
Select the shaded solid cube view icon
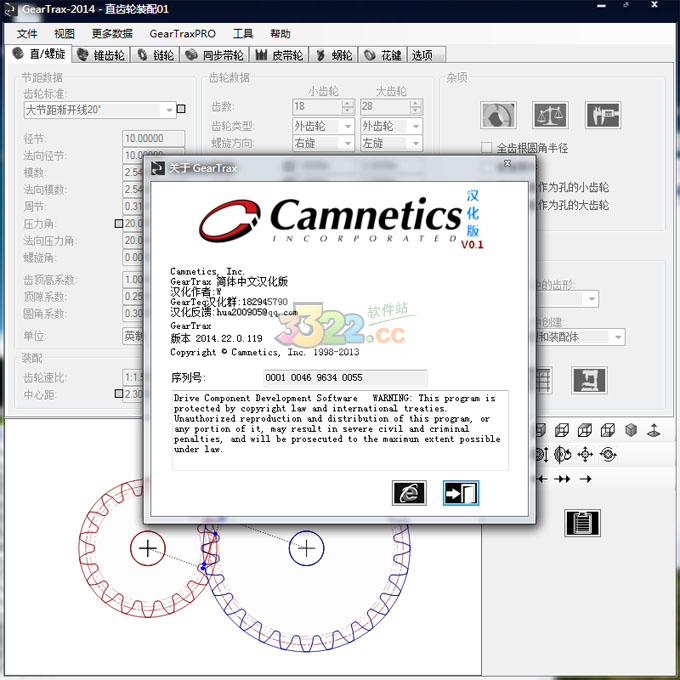pos(631,430)
